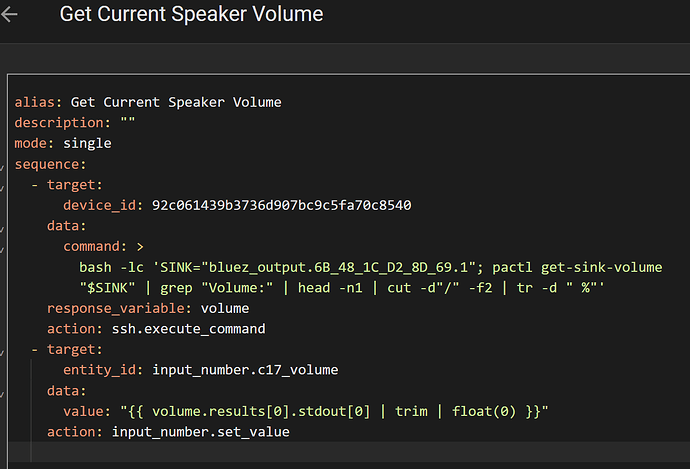Click 'ssh.execute_command' action value
The width and height of the screenshot is (690, 469).
click(188, 329)
